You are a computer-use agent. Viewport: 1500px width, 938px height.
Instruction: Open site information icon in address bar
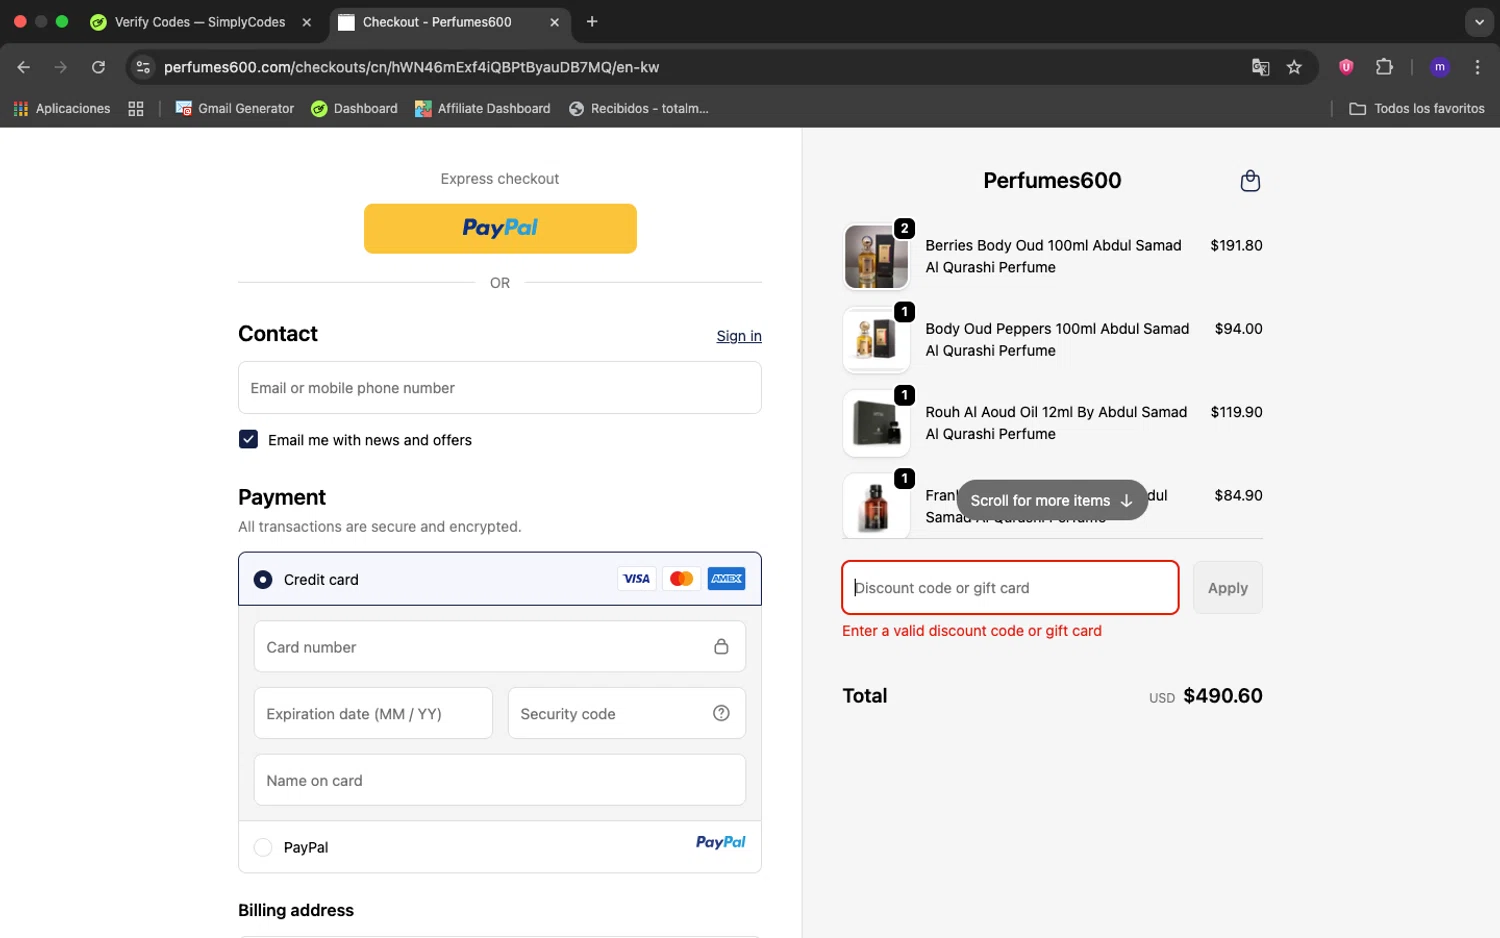coord(143,67)
